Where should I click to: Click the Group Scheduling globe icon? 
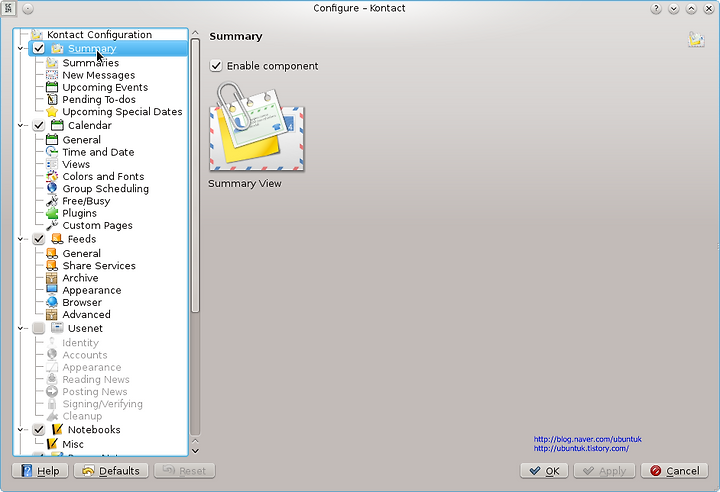point(52,189)
